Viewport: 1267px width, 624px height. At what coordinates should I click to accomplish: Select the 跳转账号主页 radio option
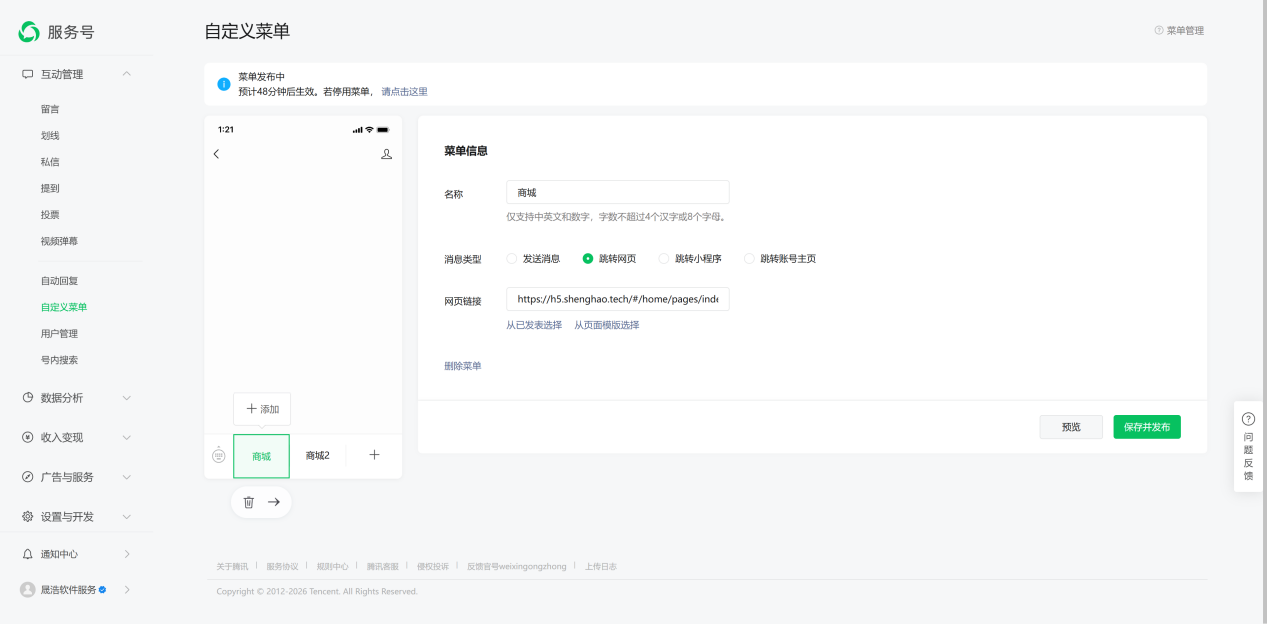(749, 259)
